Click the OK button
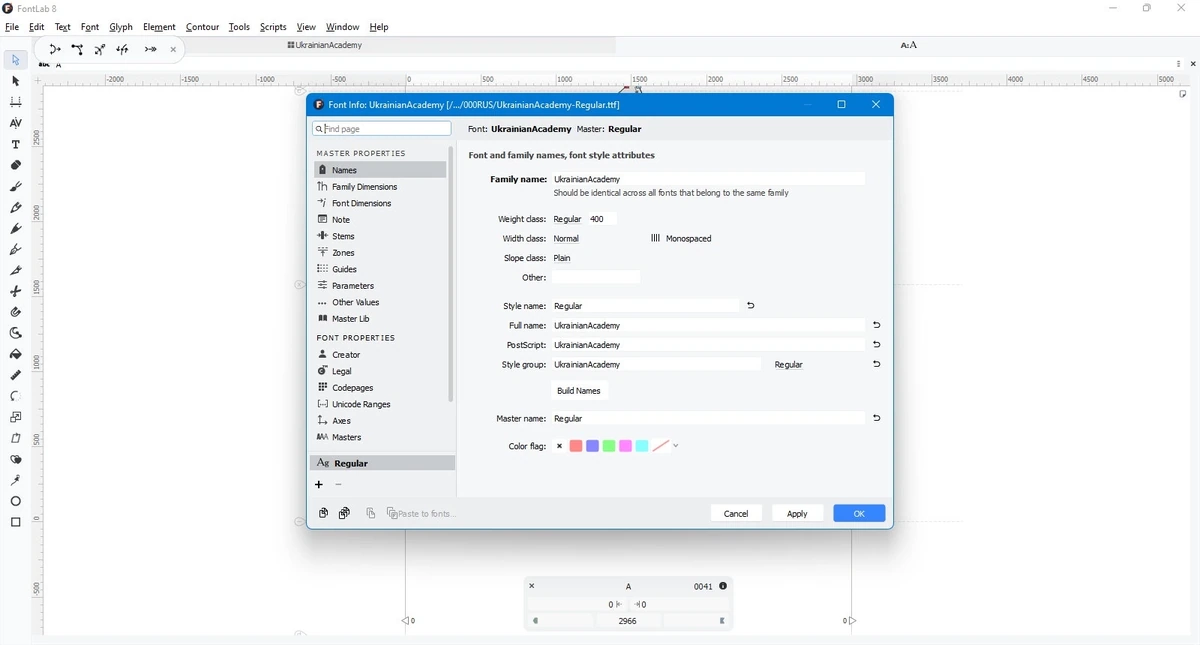This screenshot has height=645, width=1200. pos(859,513)
